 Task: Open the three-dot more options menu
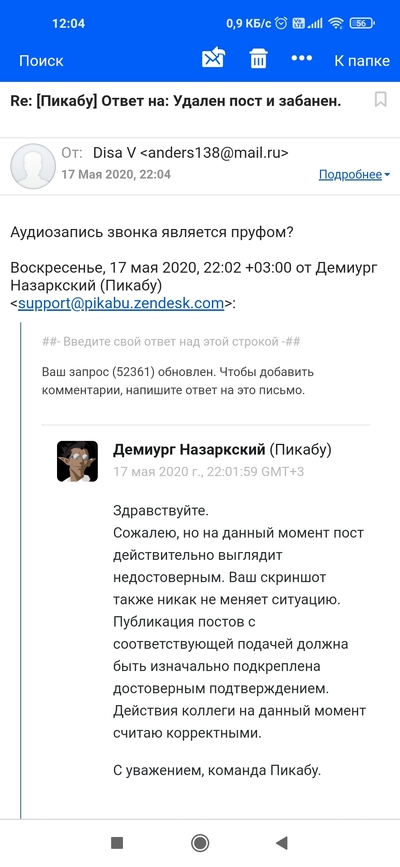click(x=302, y=59)
